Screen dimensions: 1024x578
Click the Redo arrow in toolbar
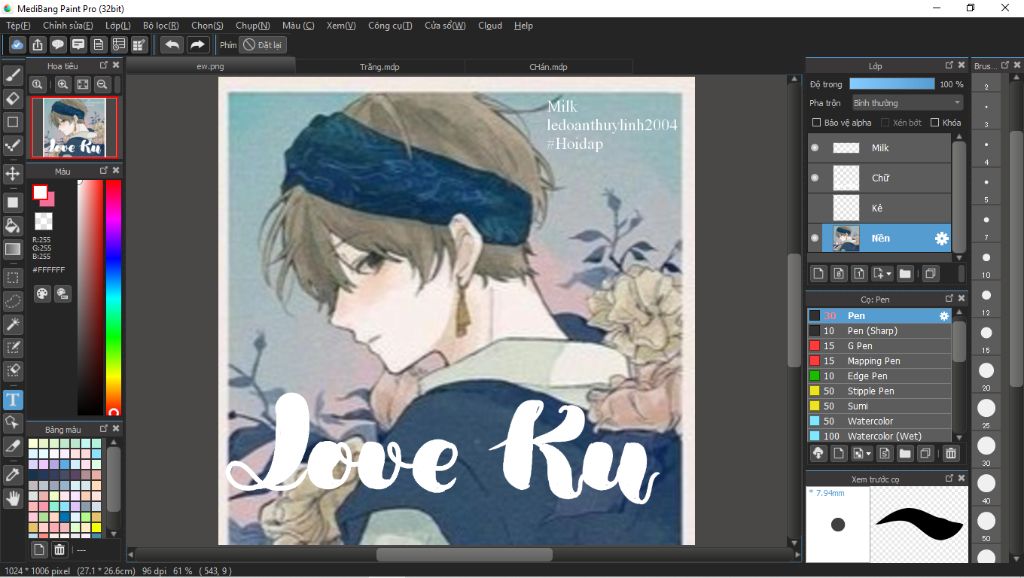point(197,44)
